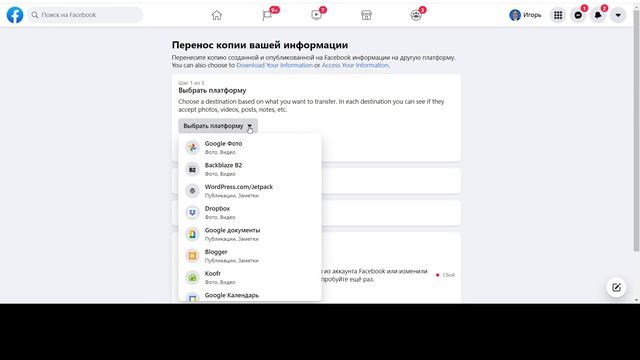Click the Google Фото pinwheel icon
This screenshot has height=360, width=640.
coord(192,147)
